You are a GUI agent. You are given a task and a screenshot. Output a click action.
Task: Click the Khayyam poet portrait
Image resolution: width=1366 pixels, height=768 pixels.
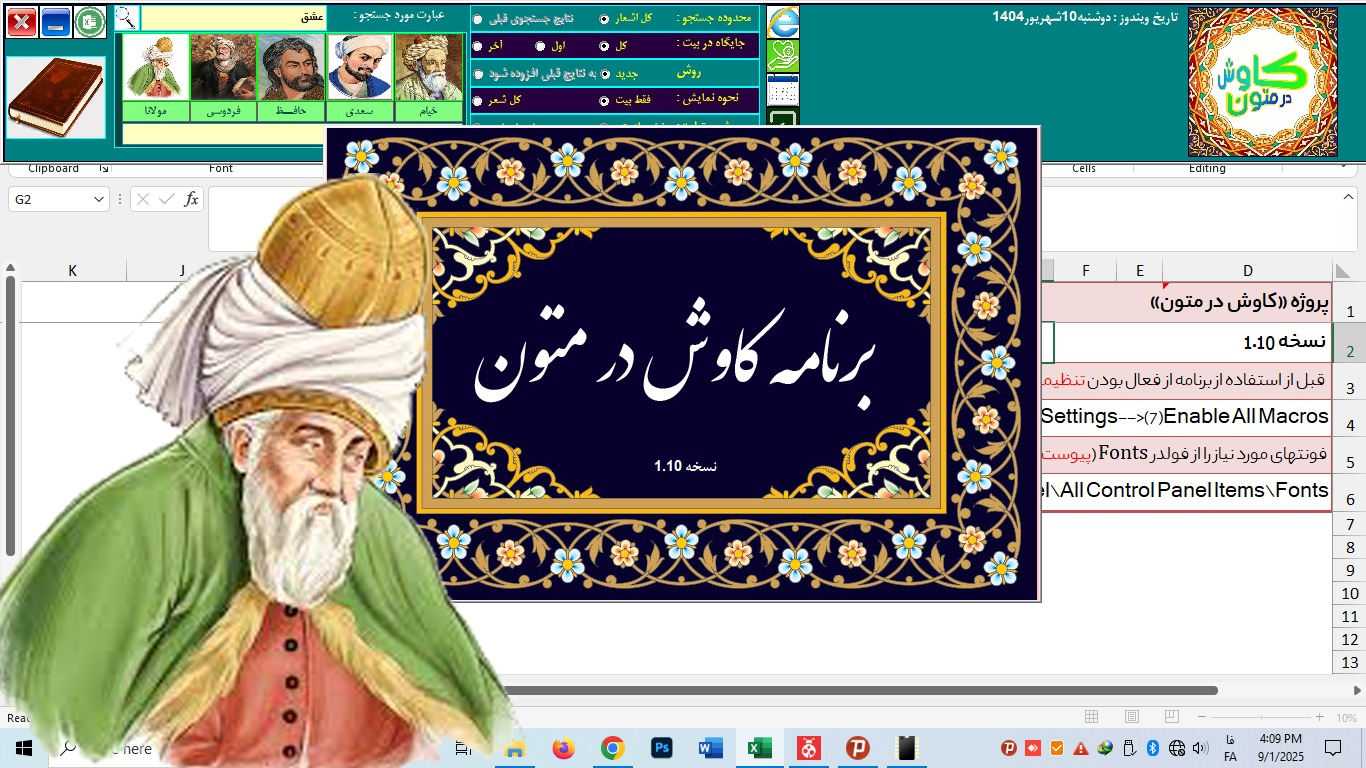pos(429,68)
